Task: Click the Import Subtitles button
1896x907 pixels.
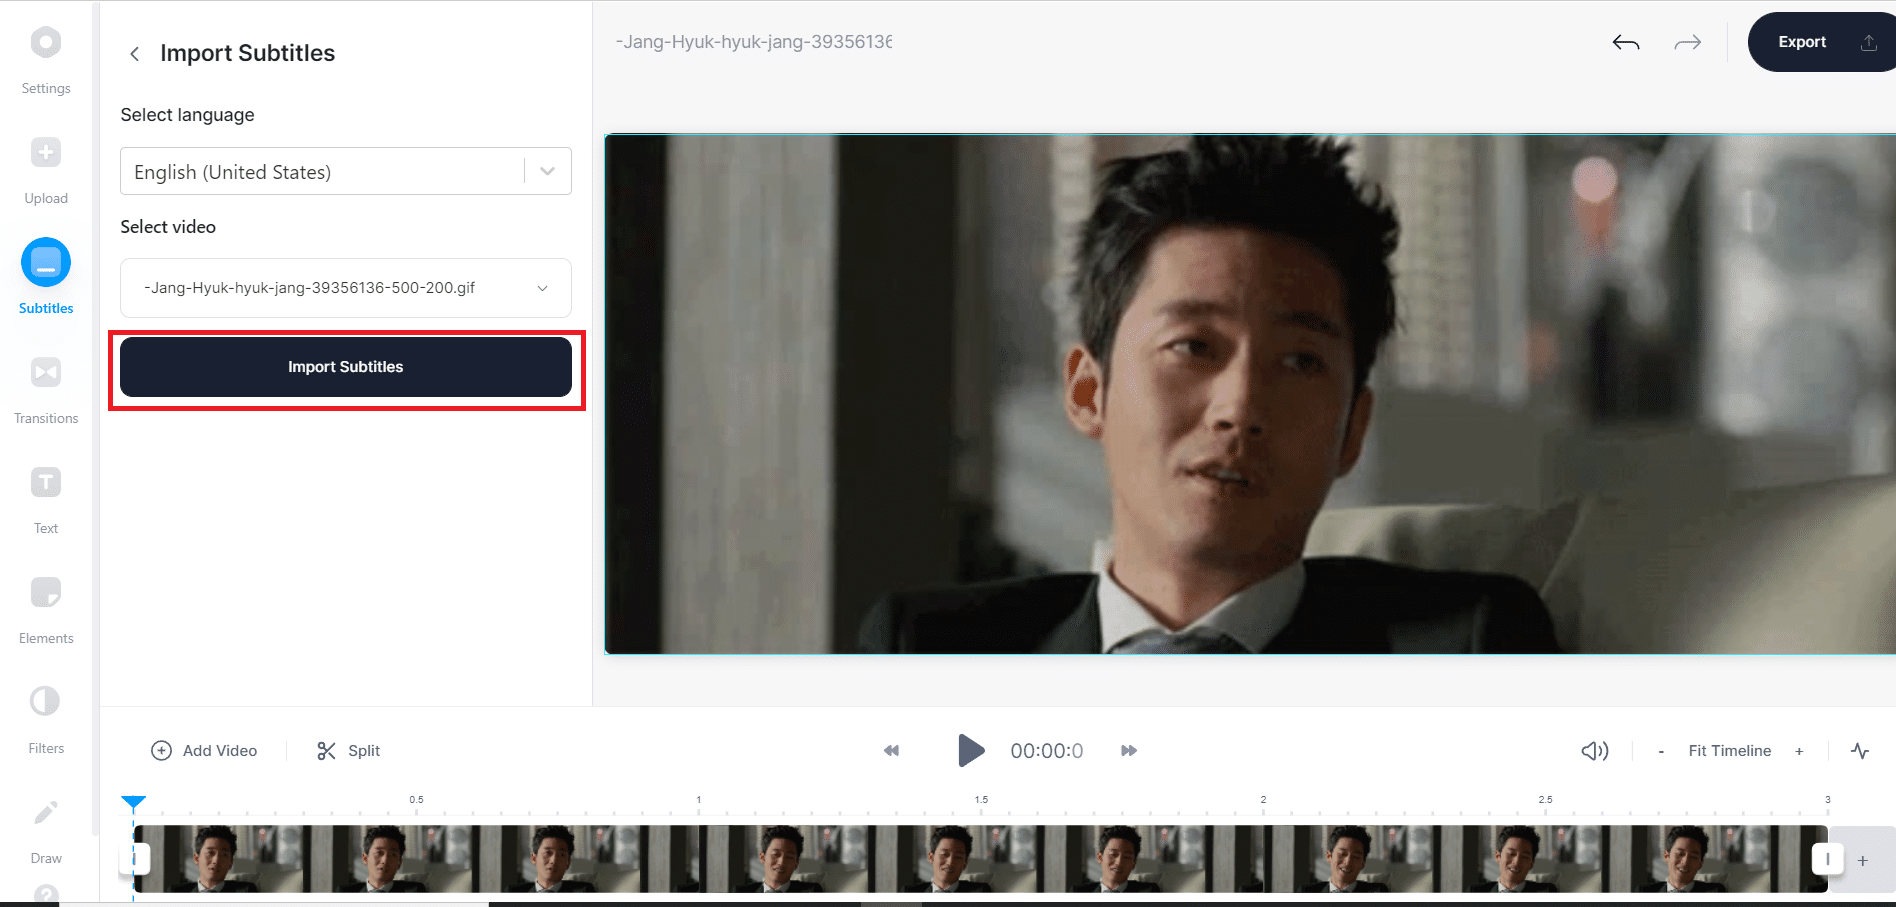Action: (x=345, y=366)
